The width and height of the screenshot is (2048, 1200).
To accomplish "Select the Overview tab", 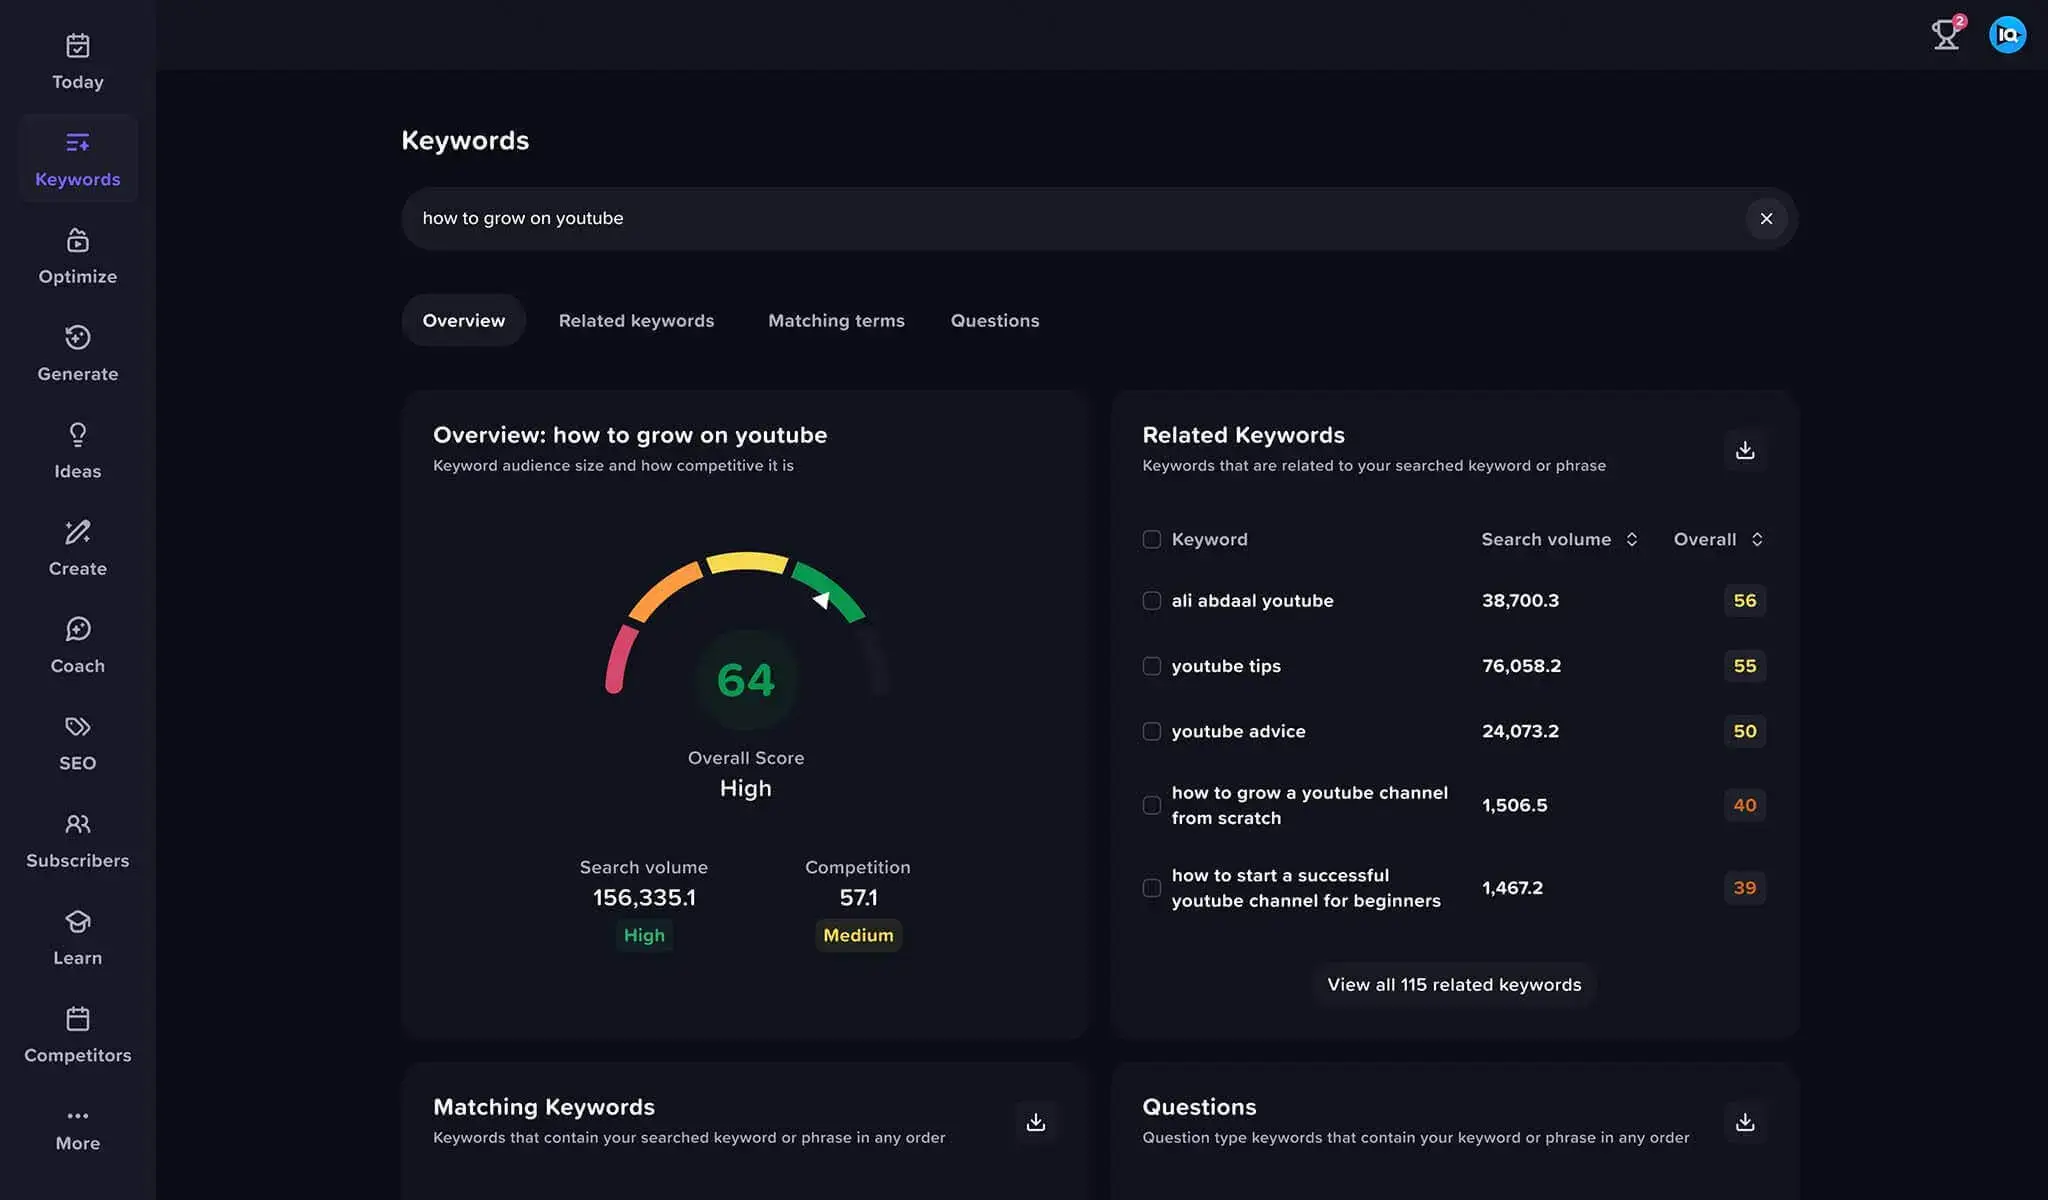I will (463, 320).
